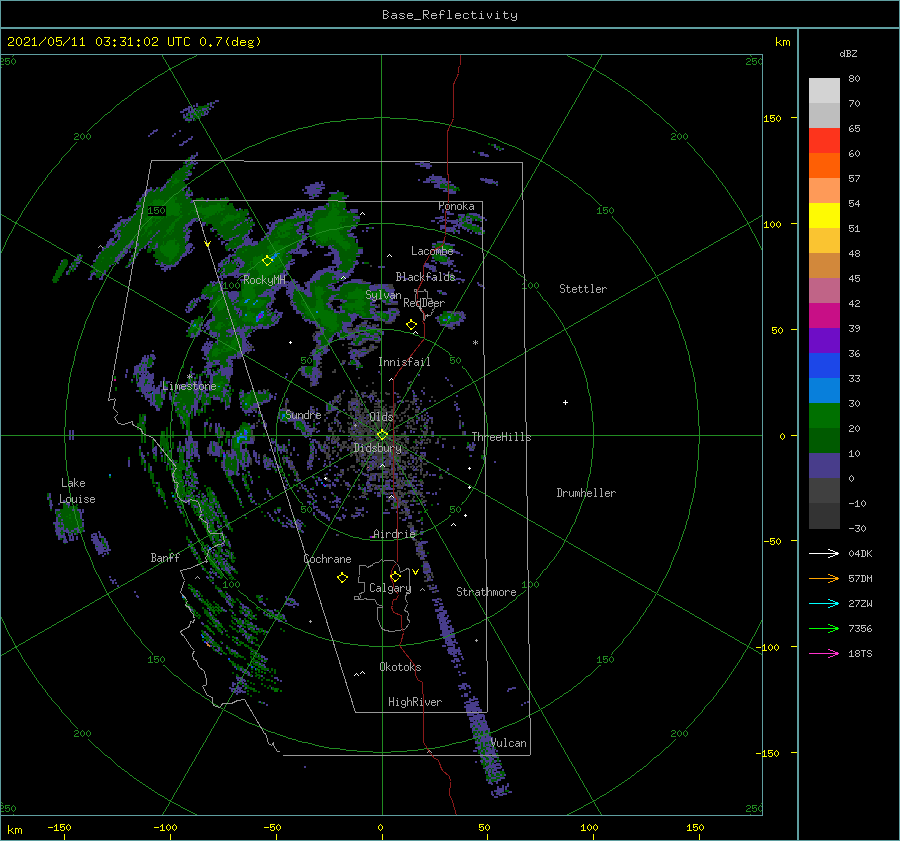Pick the green 20 dBZ color swatch
The image size is (900, 841).
[824, 416]
